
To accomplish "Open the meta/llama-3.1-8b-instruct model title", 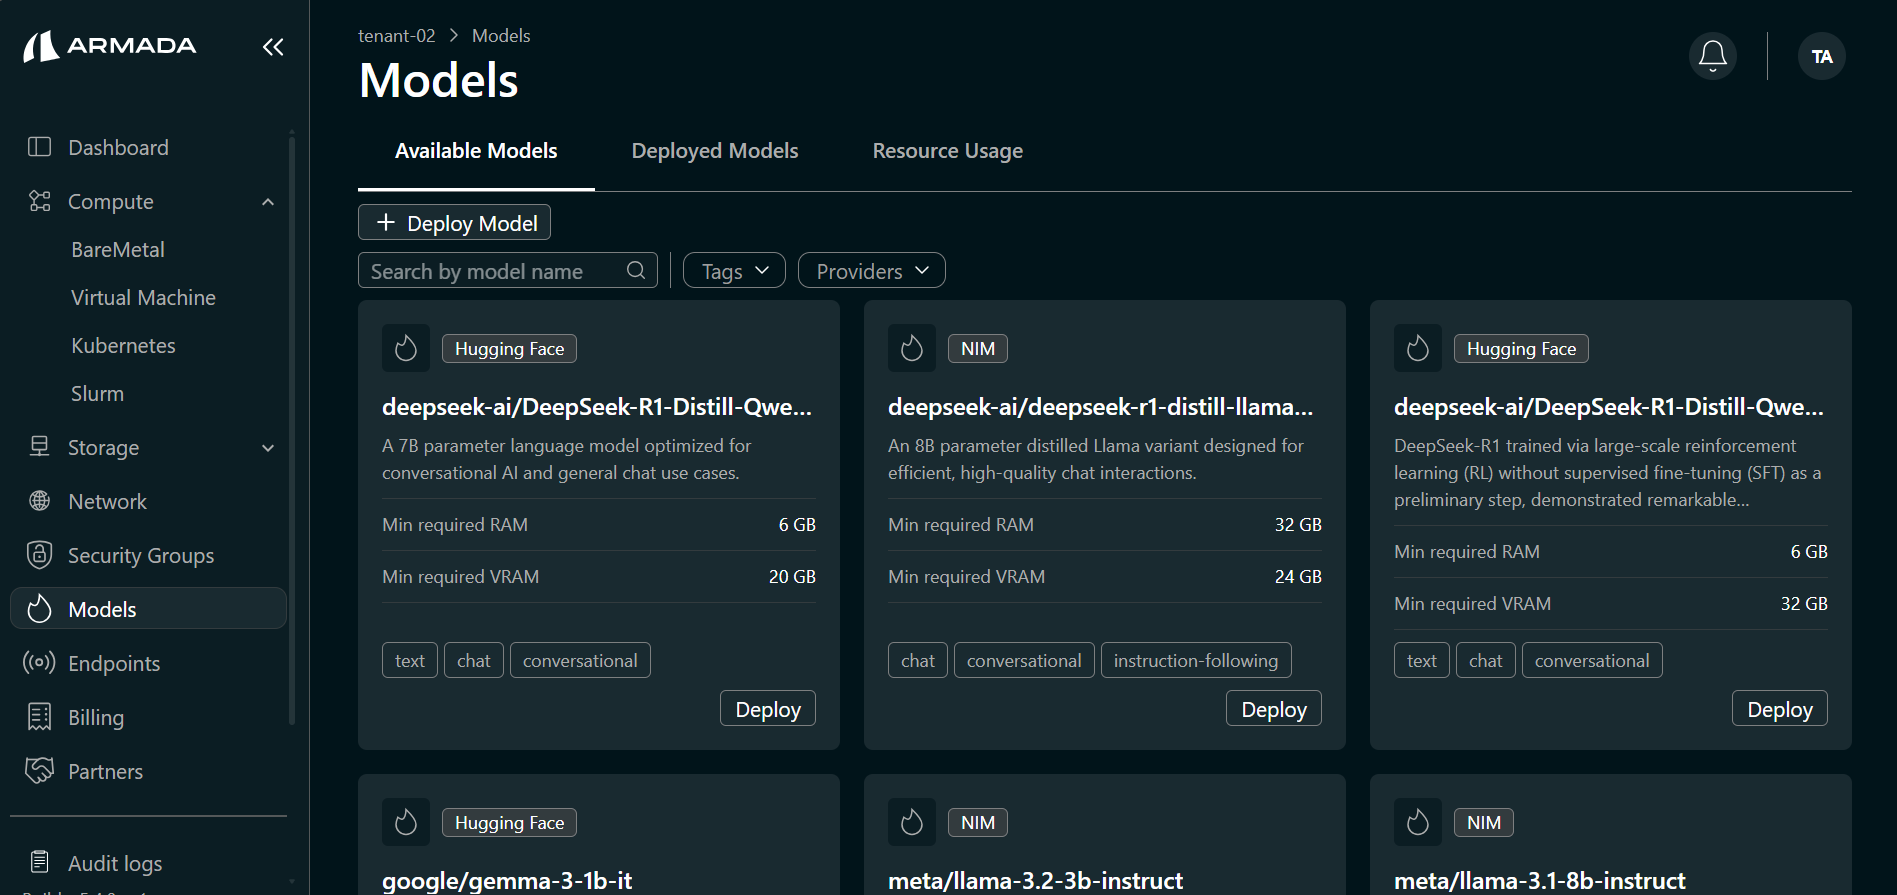I will 1540,881.
